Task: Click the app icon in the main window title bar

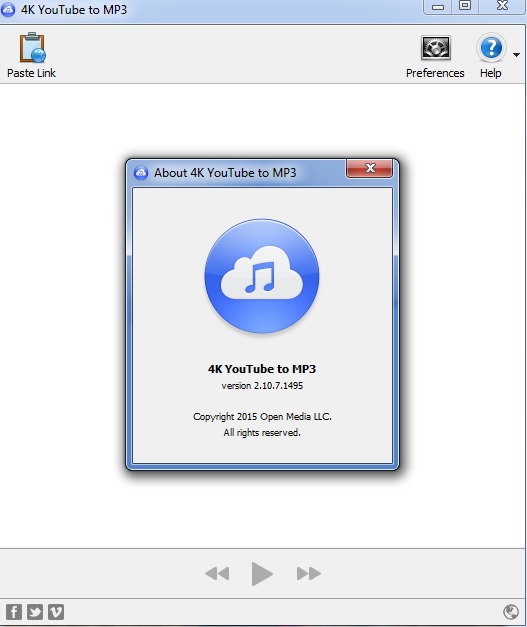Action: coord(8,10)
